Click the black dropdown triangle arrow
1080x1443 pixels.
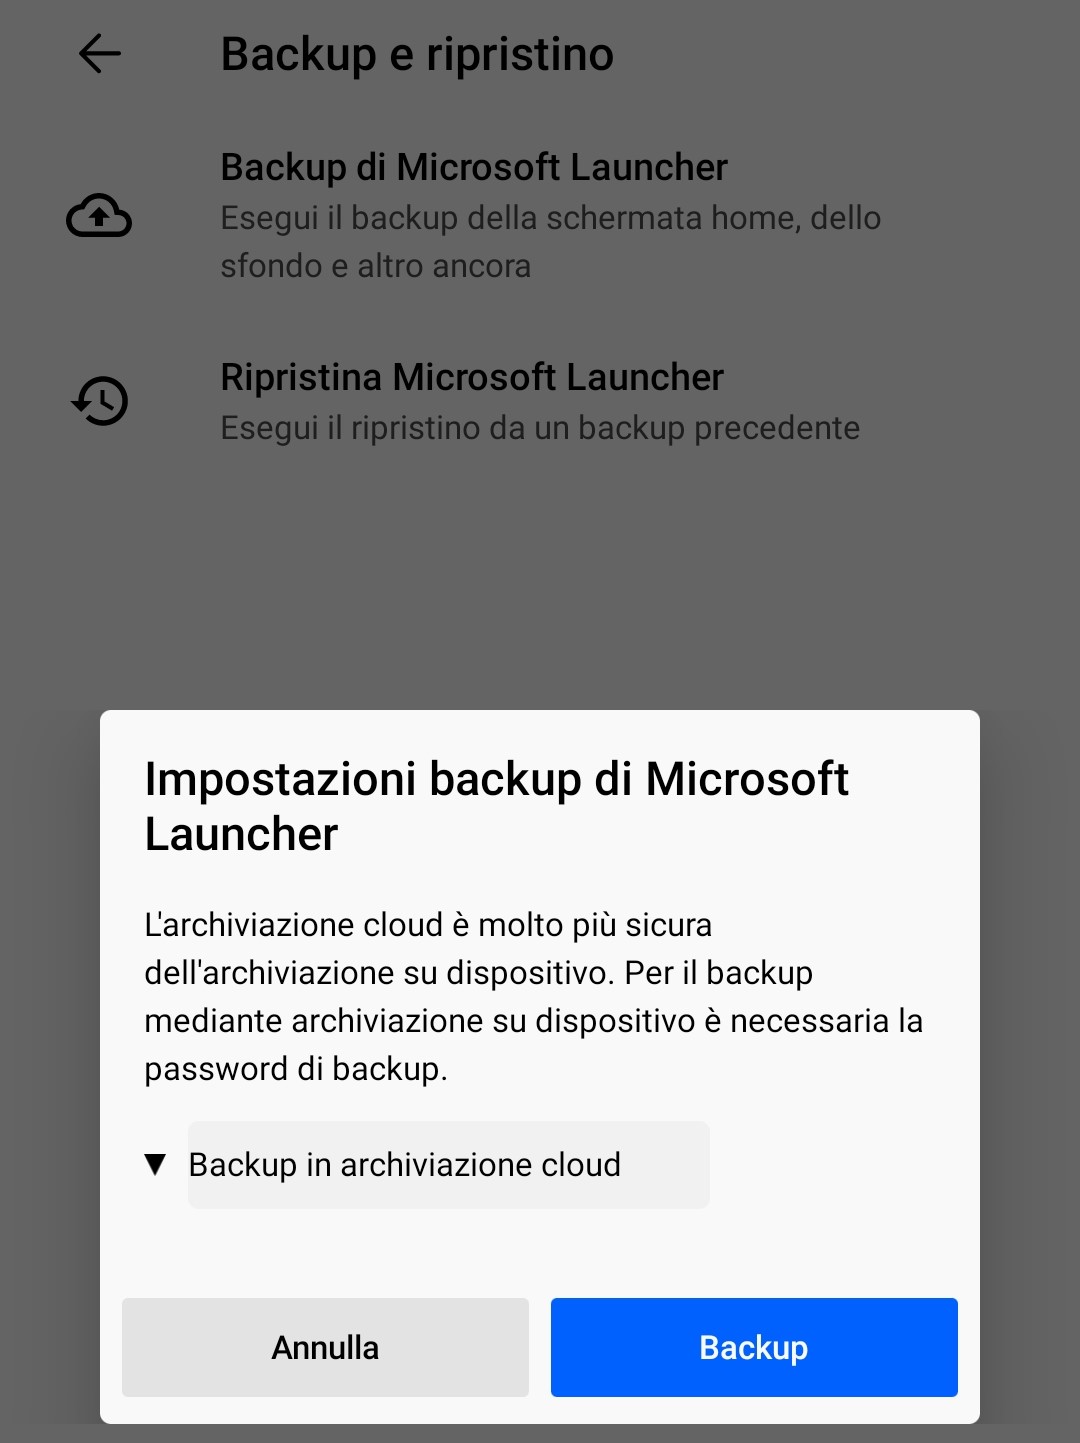pyautogui.click(x=155, y=1164)
